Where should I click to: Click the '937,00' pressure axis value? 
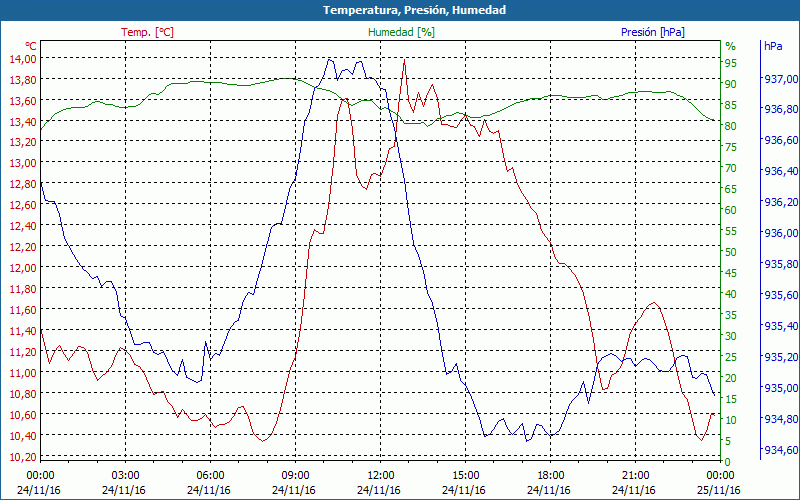click(x=779, y=79)
